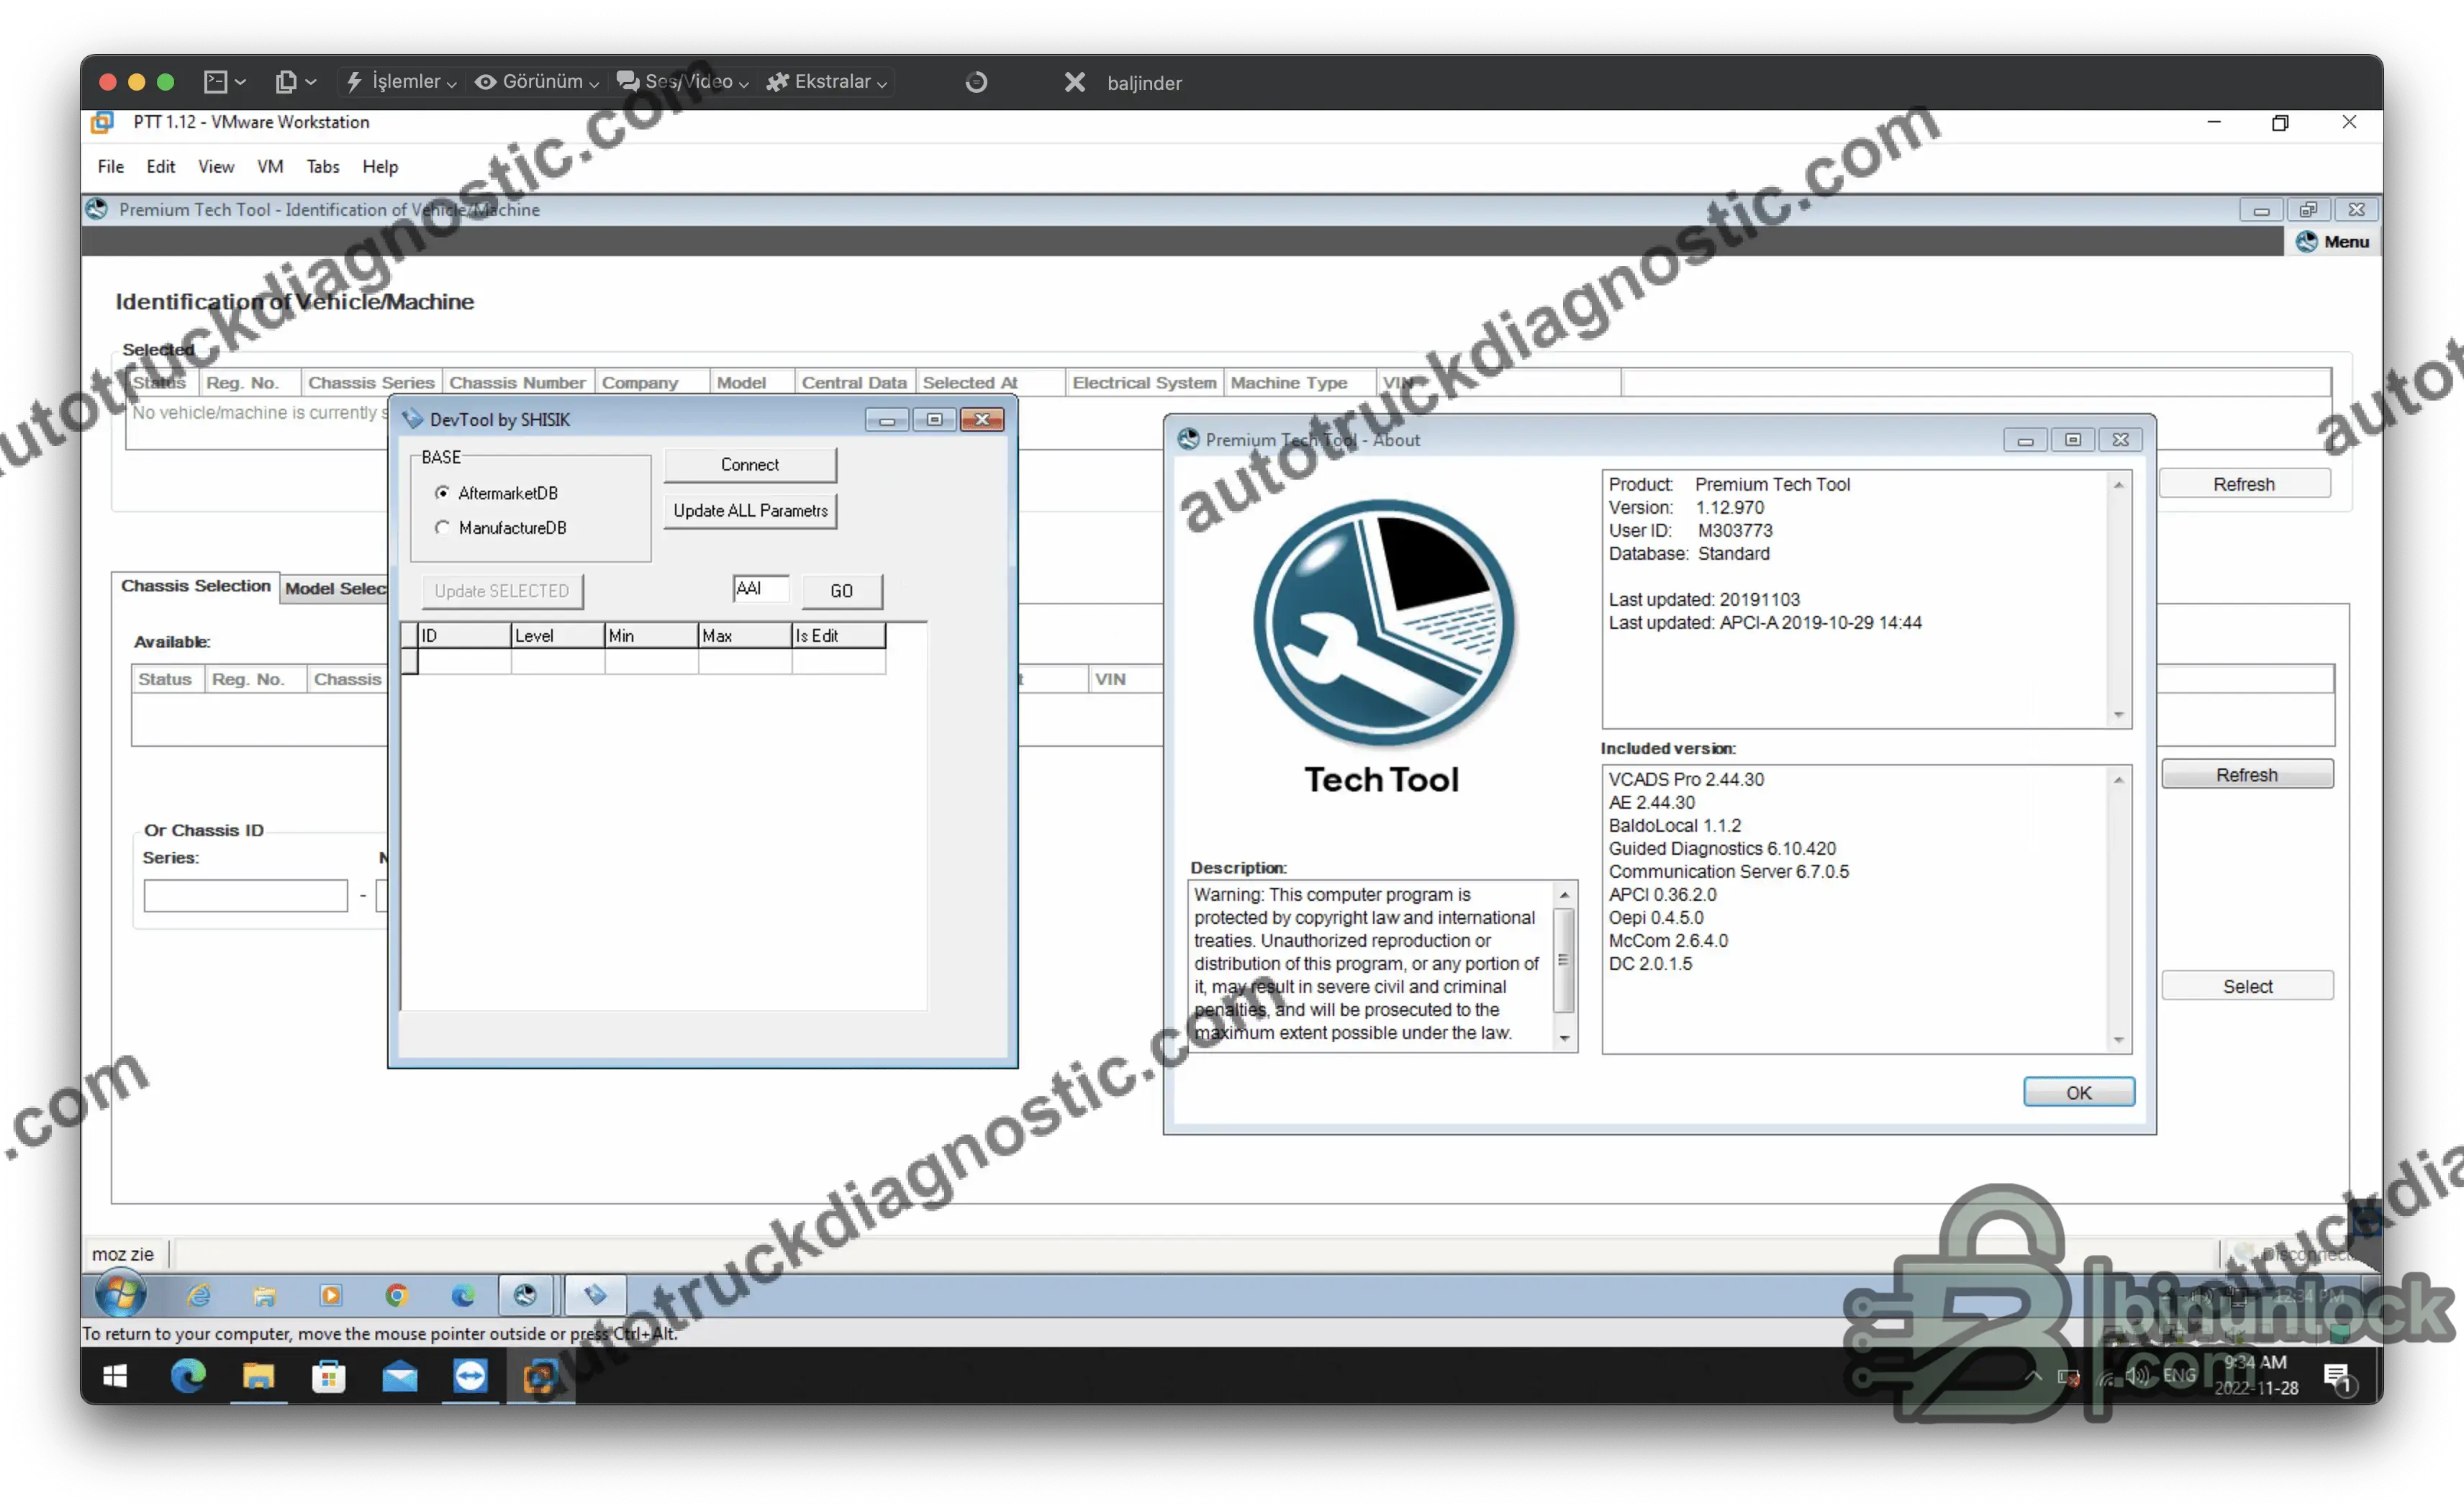Open the Görünüm view dropdown
This screenshot has width=2464, height=1511.
point(537,82)
